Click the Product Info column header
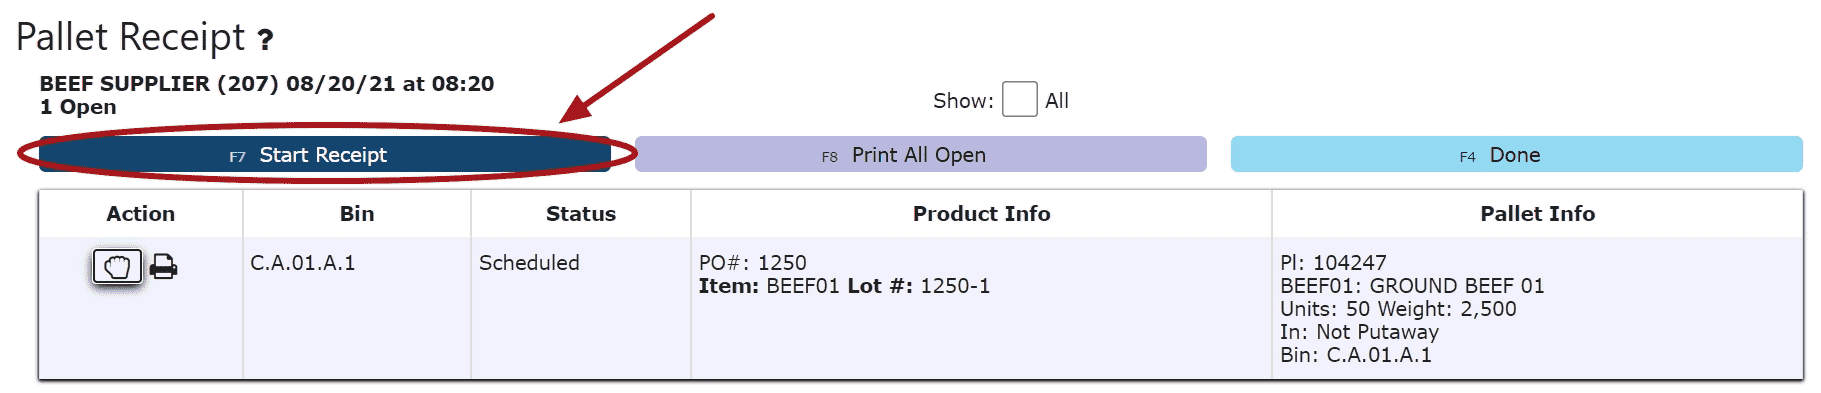The width and height of the screenshot is (1821, 393). point(981,214)
